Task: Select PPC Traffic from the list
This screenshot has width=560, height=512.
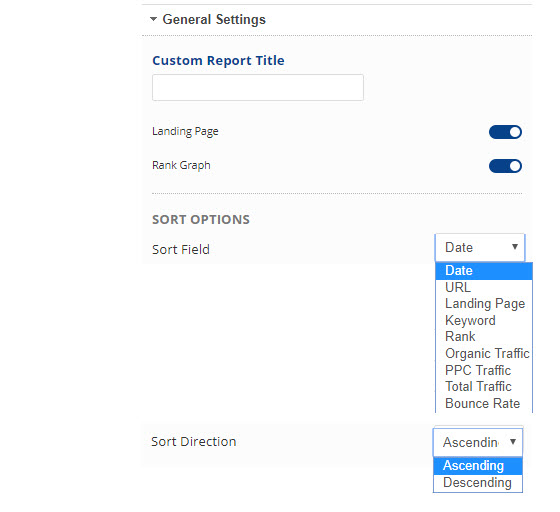Action: (484, 370)
